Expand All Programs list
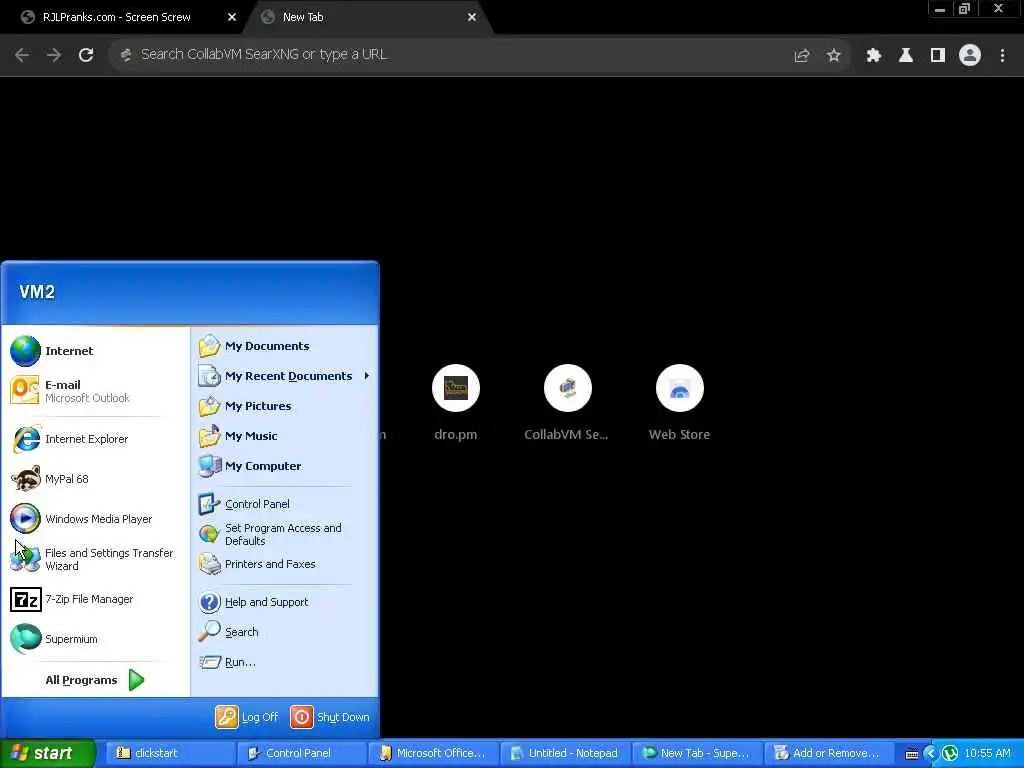The image size is (1024, 768). click(x=95, y=680)
